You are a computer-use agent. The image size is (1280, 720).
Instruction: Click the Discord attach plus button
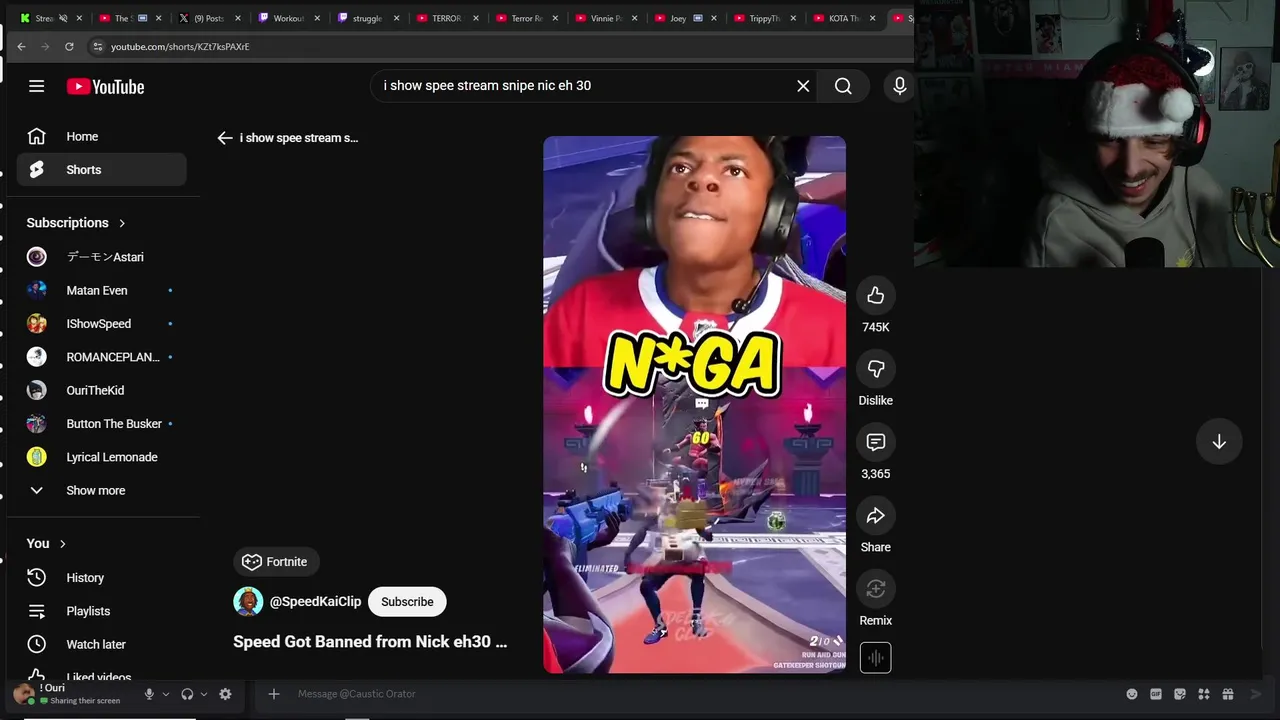[x=273, y=694]
